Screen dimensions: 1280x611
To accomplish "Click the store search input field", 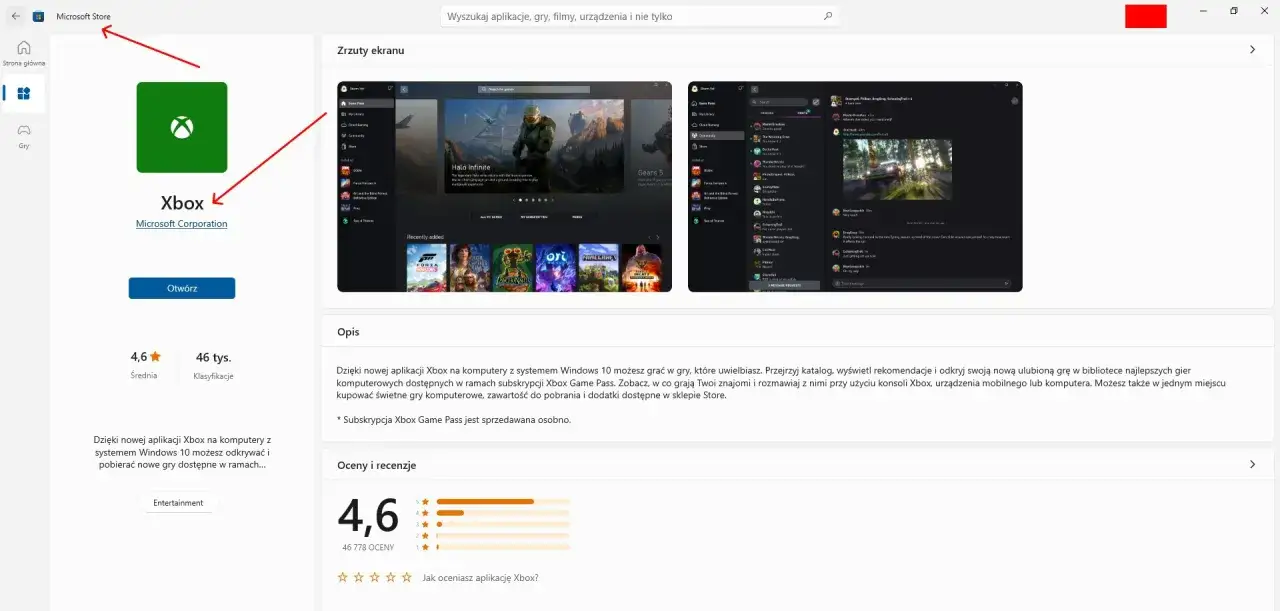I will click(x=640, y=17).
